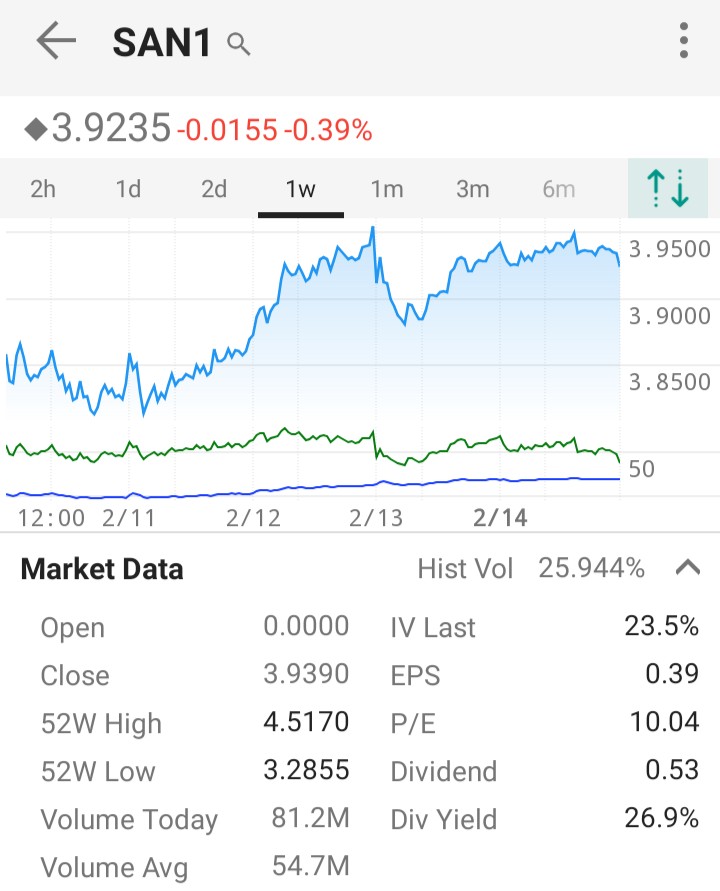Tap the Market Data heading
Image resolution: width=720 pixels, height=891 pixels.
tap(102, 569)
